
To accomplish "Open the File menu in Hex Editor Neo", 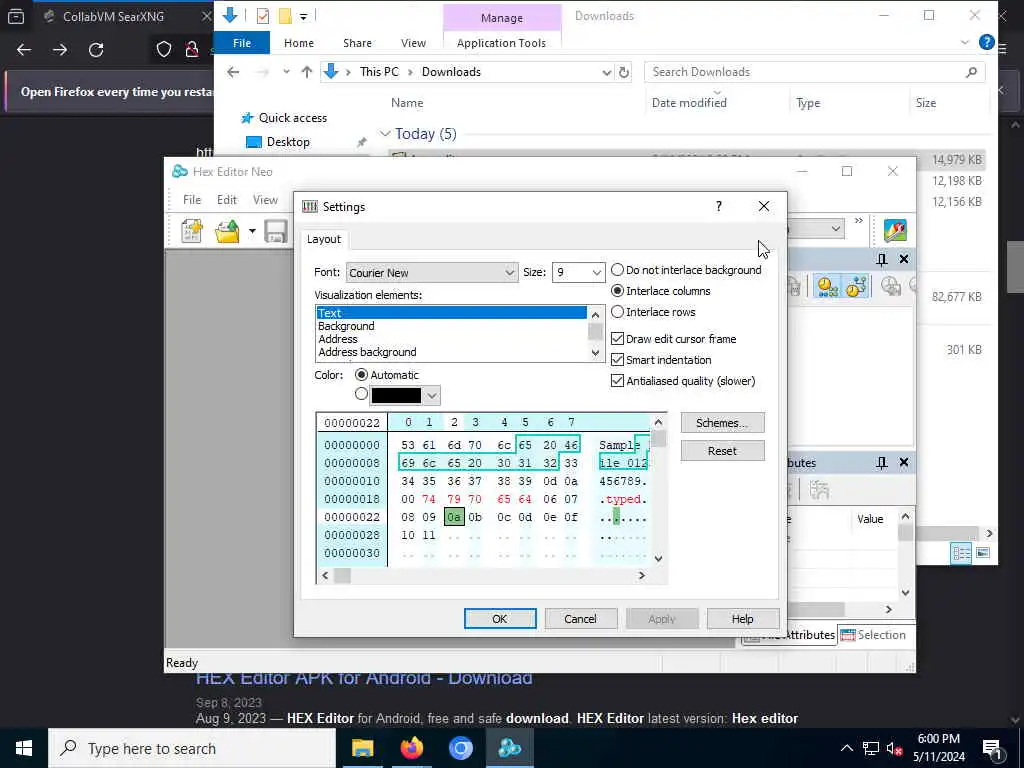I will click(191, 200).
